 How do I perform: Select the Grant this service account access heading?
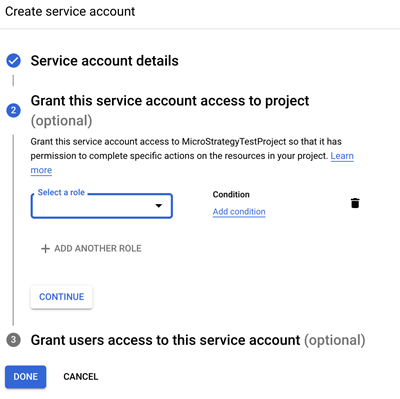(170, 101)
